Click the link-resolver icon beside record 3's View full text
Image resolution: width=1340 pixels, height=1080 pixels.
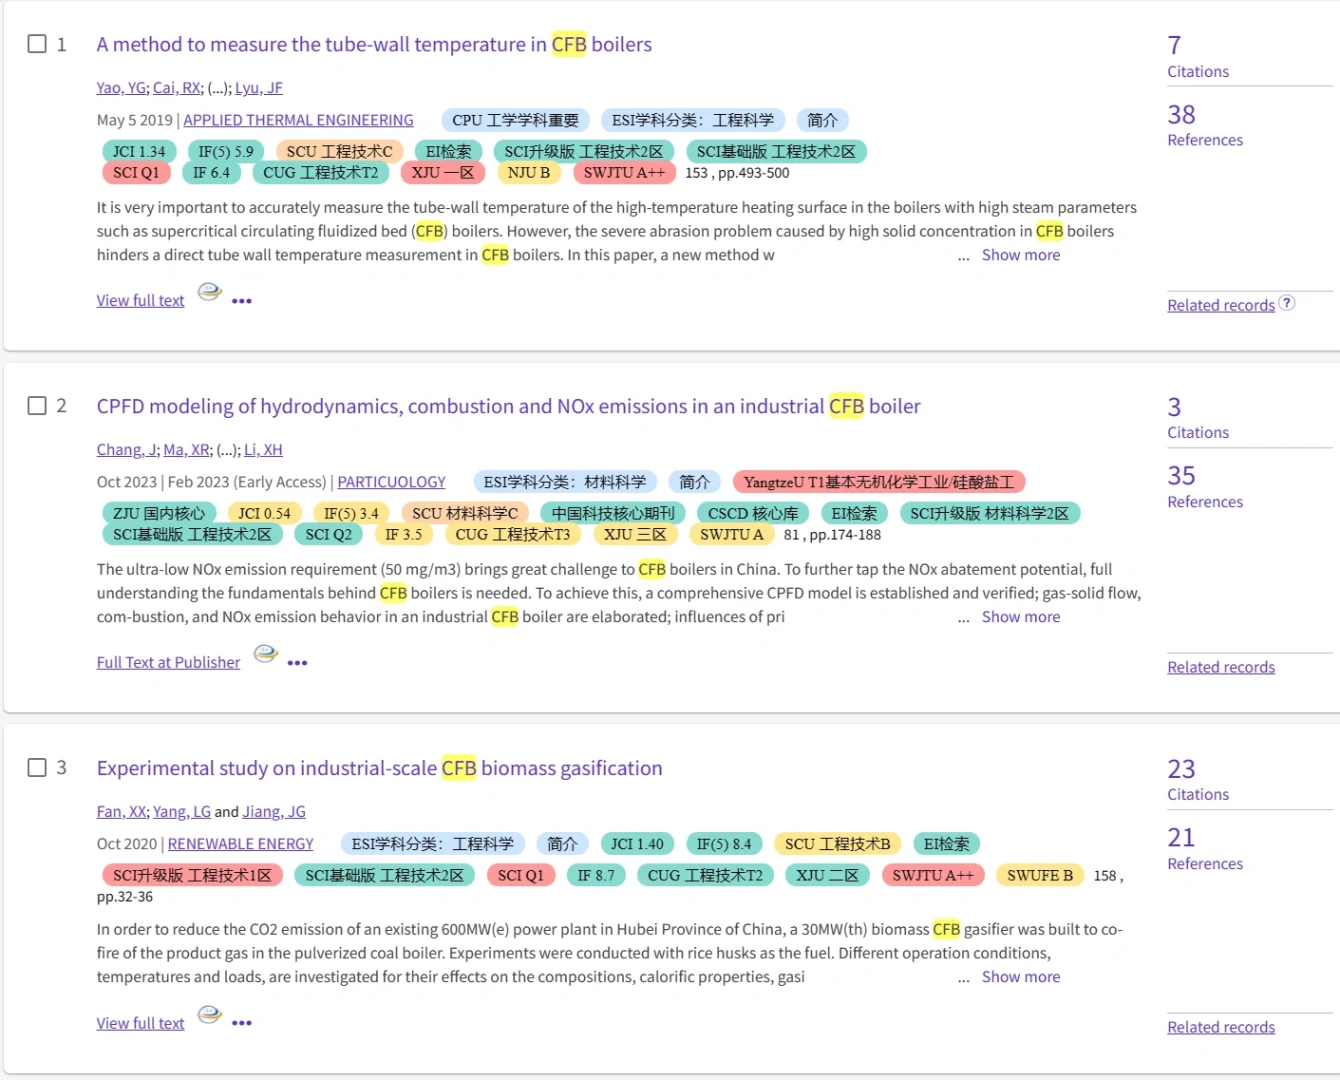[x=209, y=1015]
